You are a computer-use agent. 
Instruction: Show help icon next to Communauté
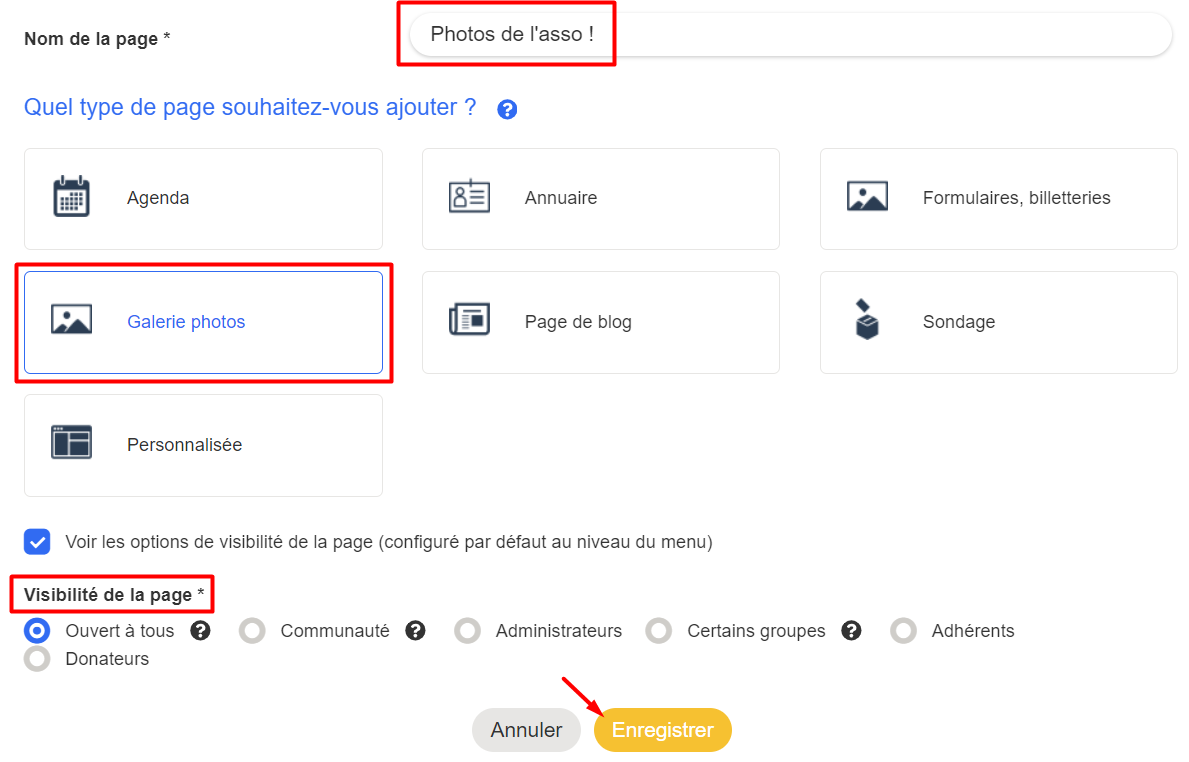416,631
